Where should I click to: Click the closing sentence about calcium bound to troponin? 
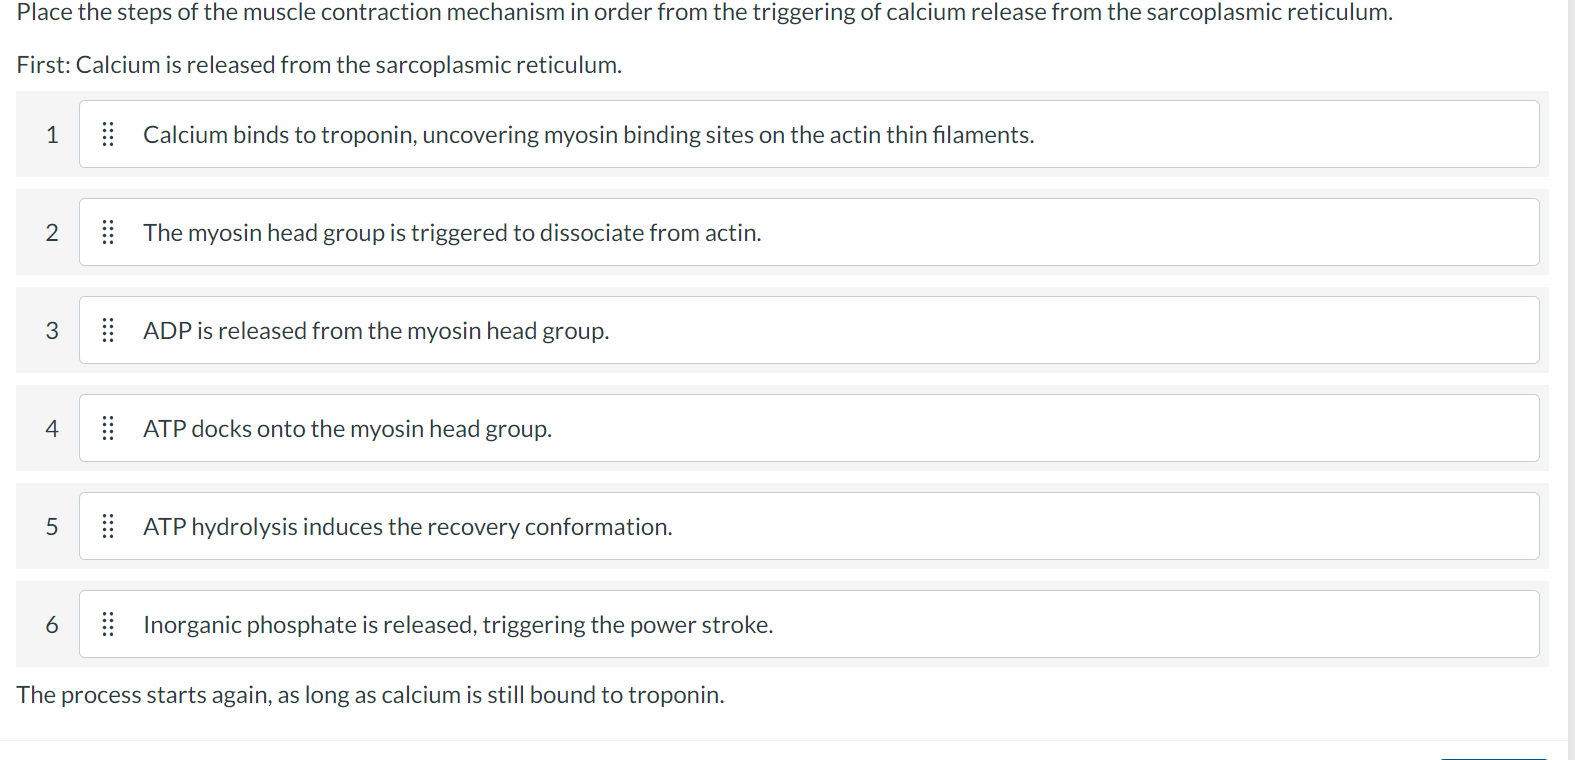click(372, 694)
